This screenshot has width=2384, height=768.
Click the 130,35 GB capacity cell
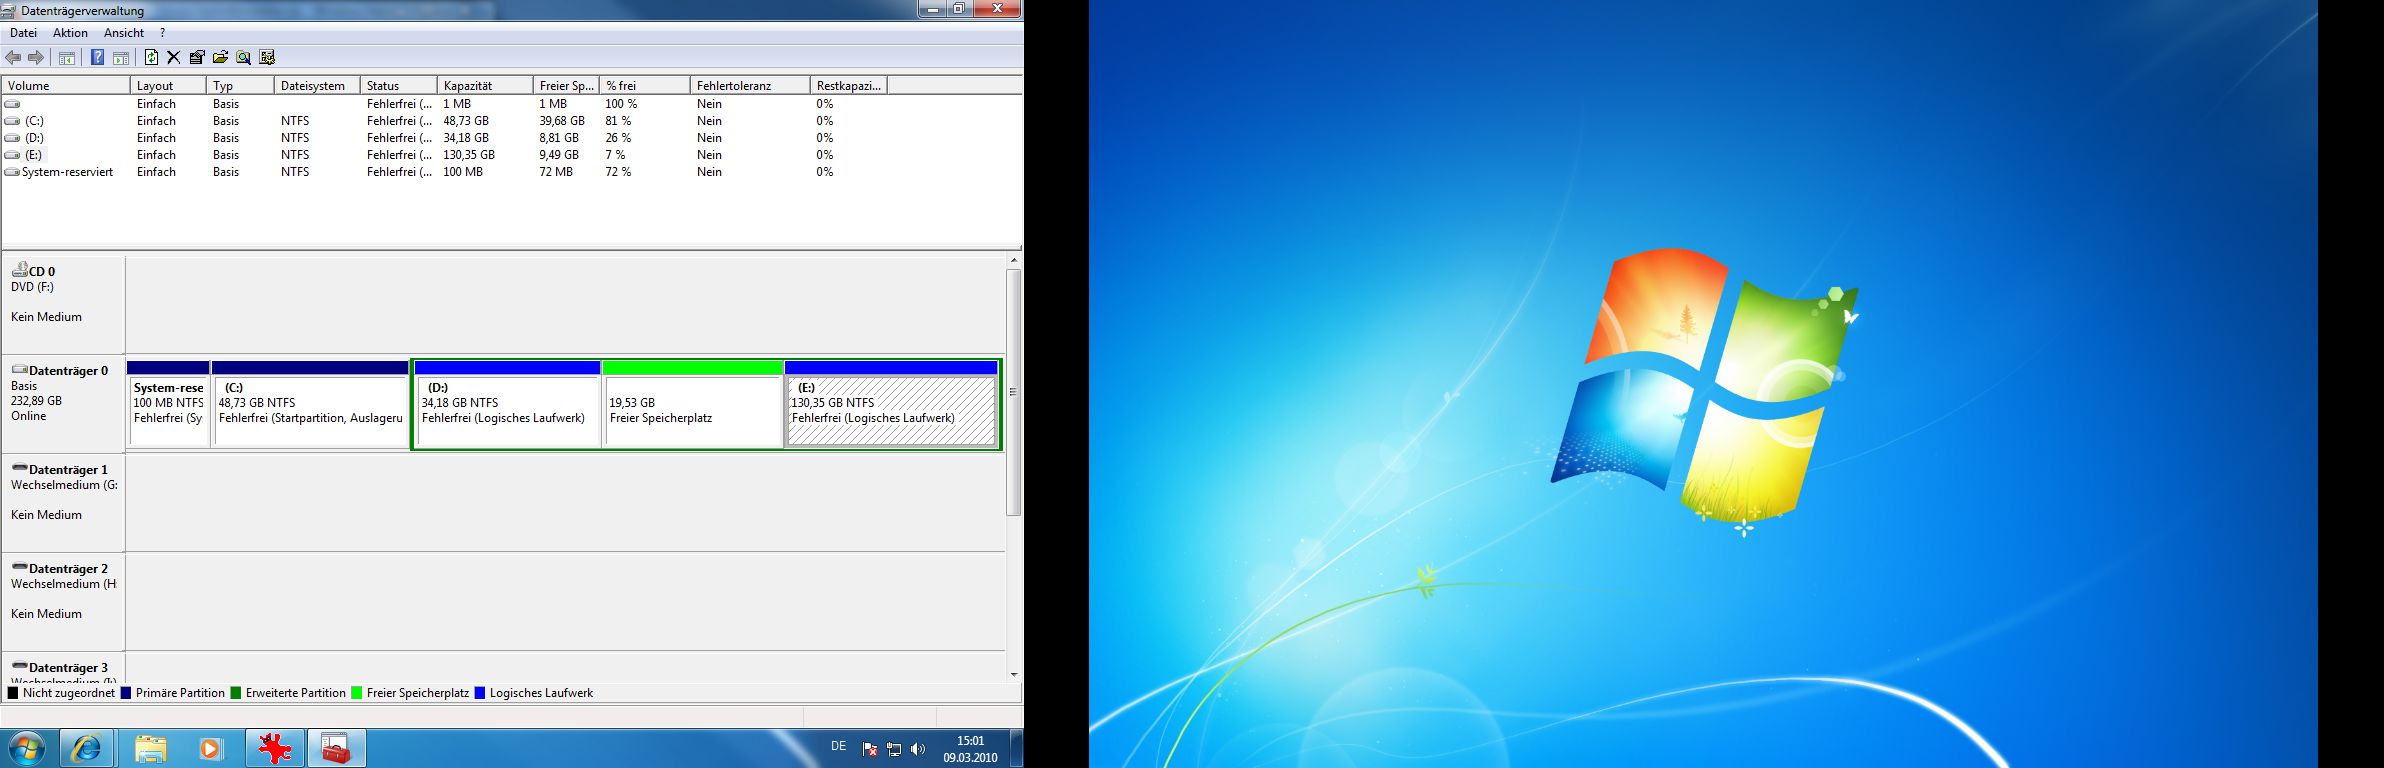[469, 155]
